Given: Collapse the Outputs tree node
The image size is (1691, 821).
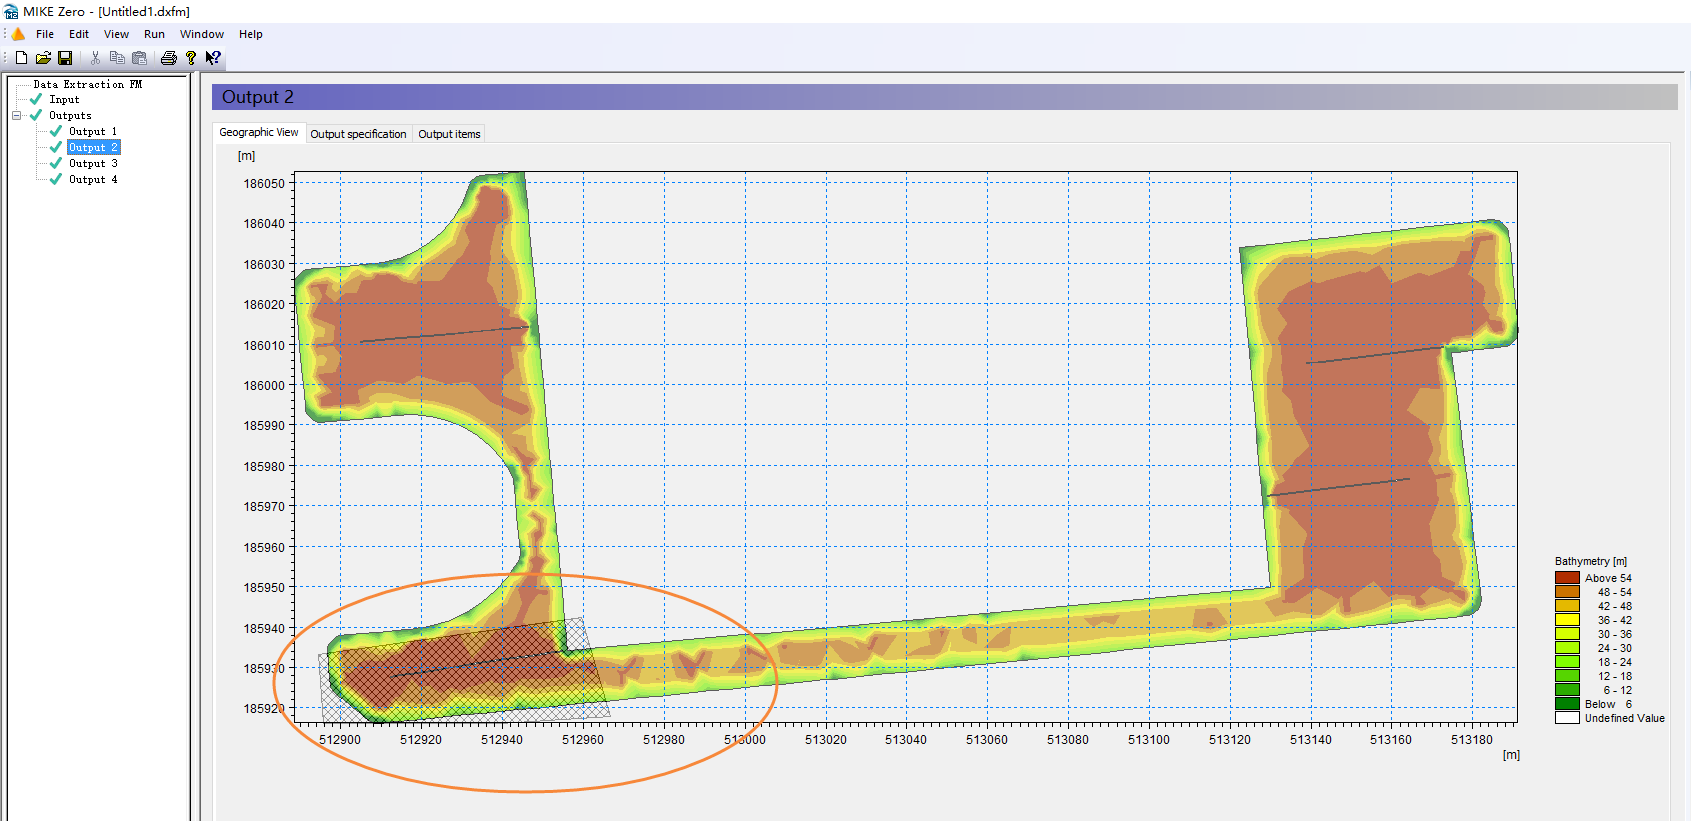Looking at the screenshot, I should click(16, 116).
